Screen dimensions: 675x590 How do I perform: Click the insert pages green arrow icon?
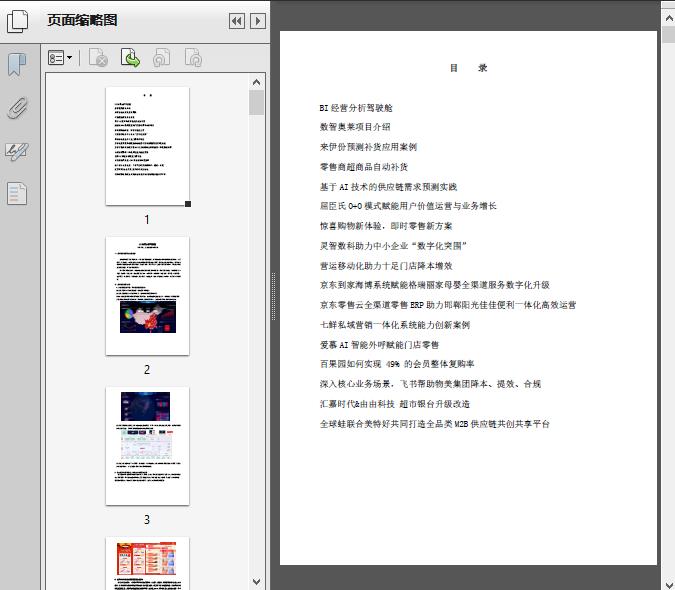coord(130,58)
